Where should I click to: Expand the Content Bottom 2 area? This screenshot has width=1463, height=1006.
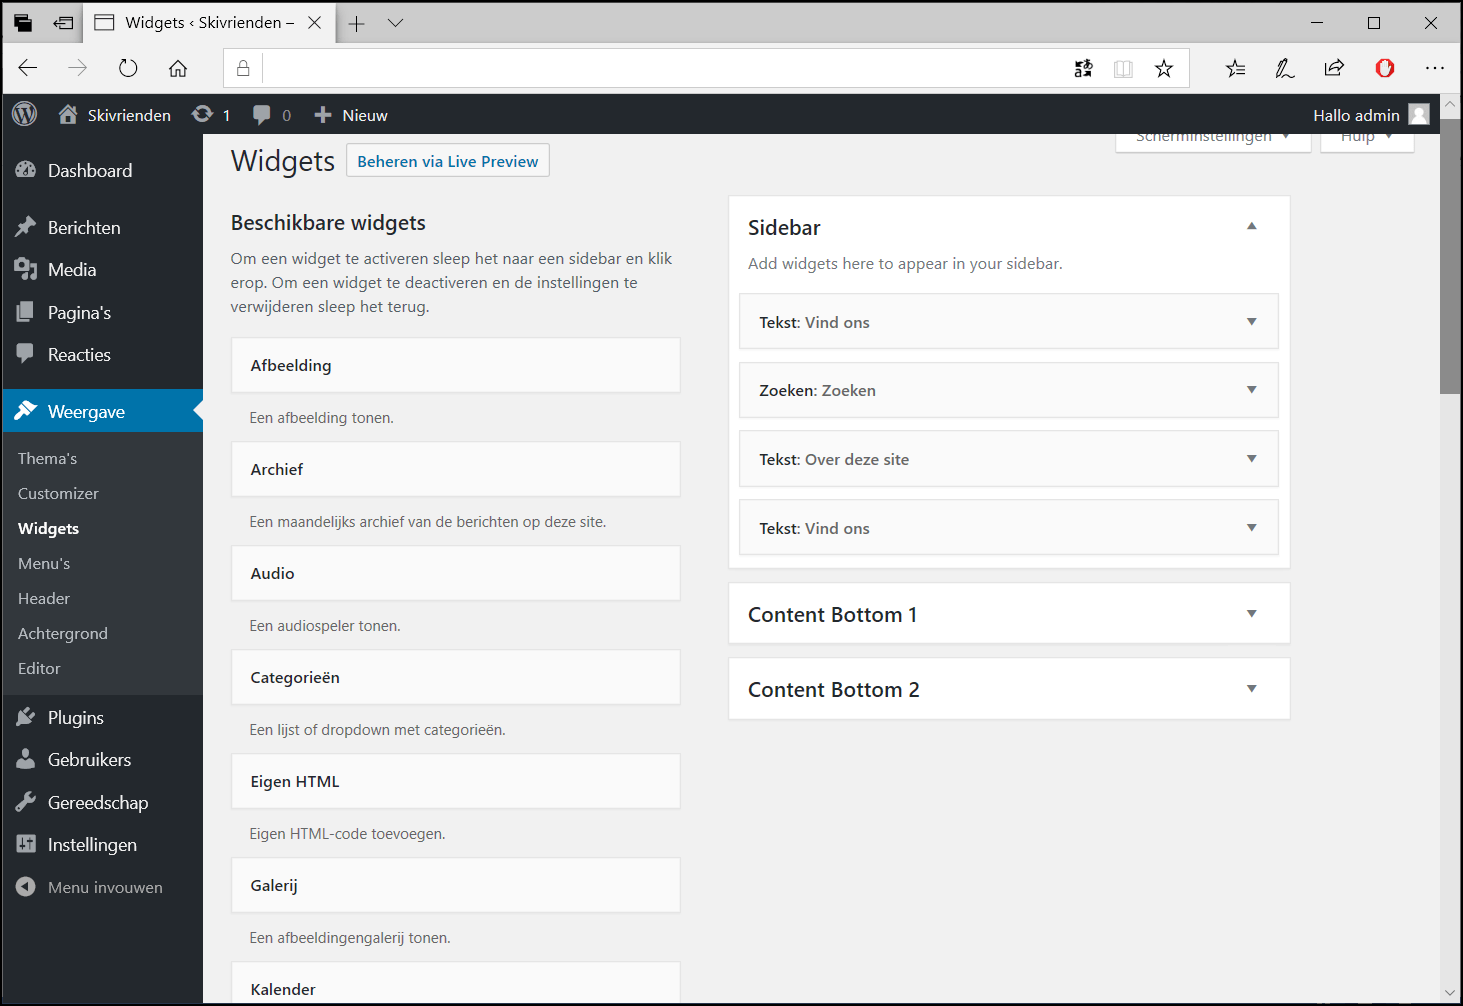1251,689
